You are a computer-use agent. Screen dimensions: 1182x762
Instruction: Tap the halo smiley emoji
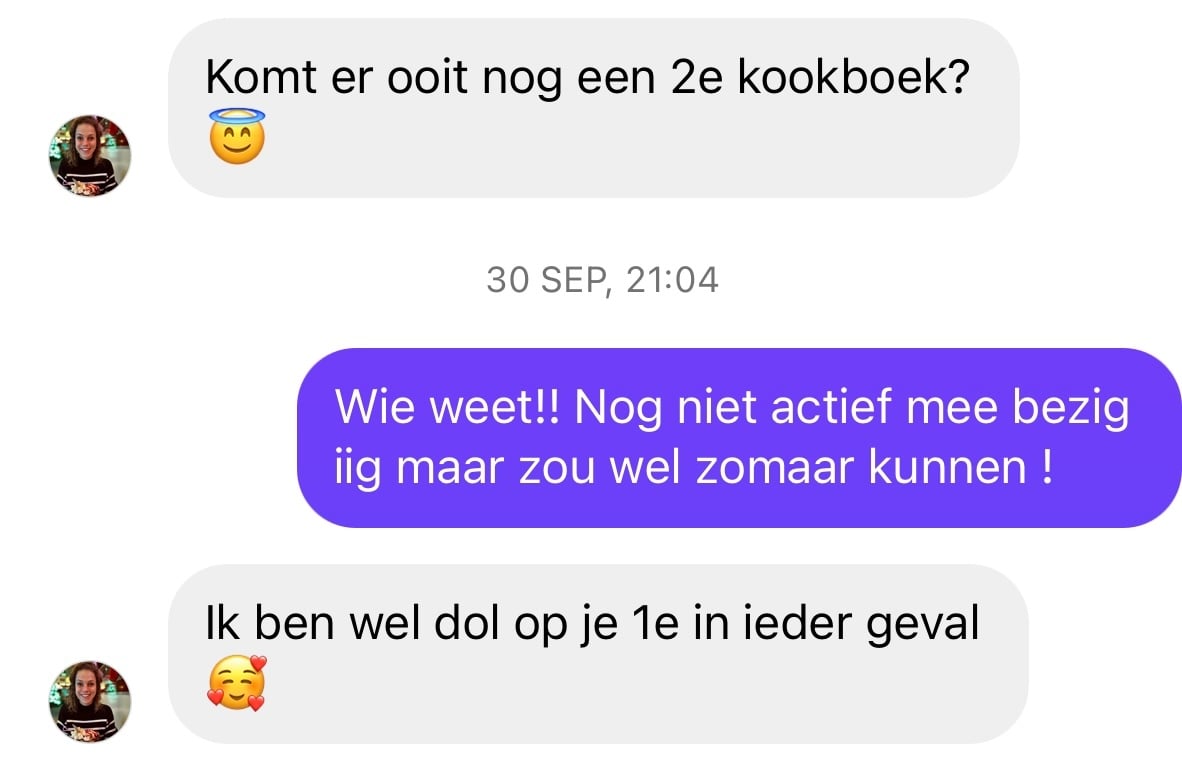coord(237,136)
